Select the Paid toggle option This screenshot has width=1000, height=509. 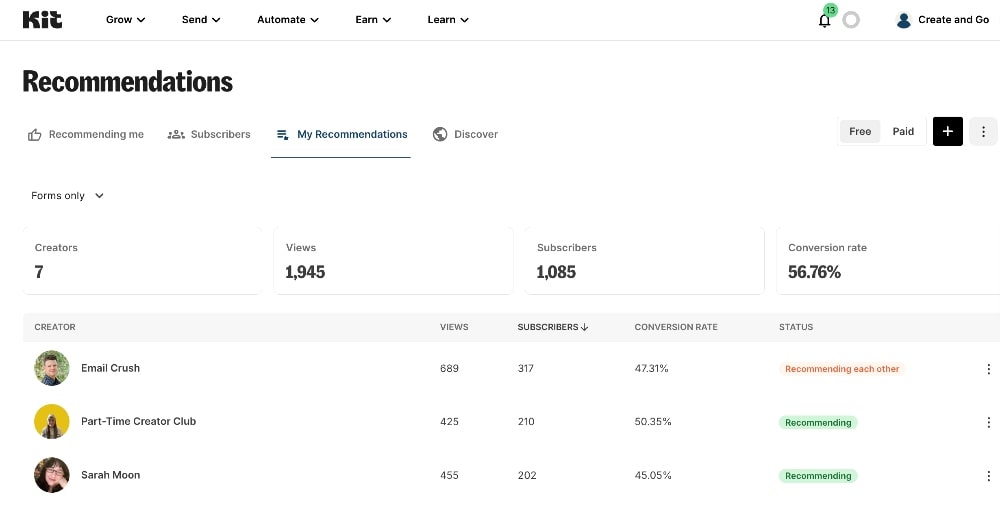[x=903, y=131]
